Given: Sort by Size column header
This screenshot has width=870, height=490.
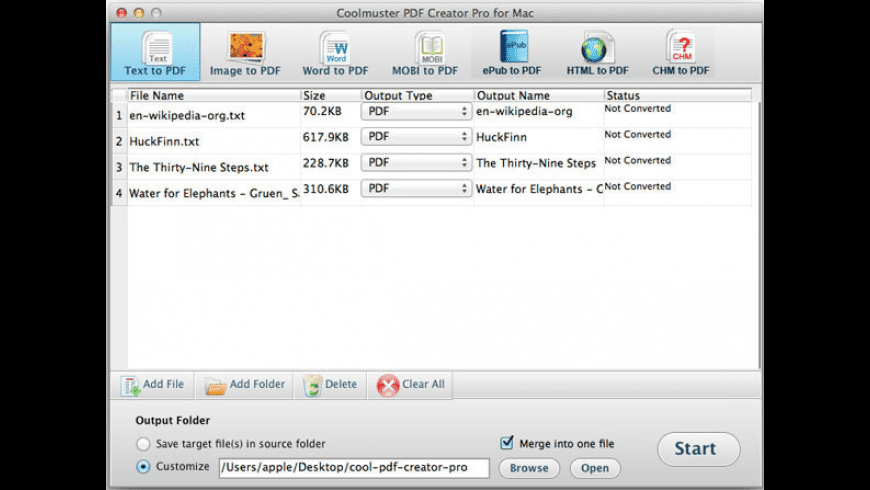Looking at the screenshot, I should [x=331, y=95].
